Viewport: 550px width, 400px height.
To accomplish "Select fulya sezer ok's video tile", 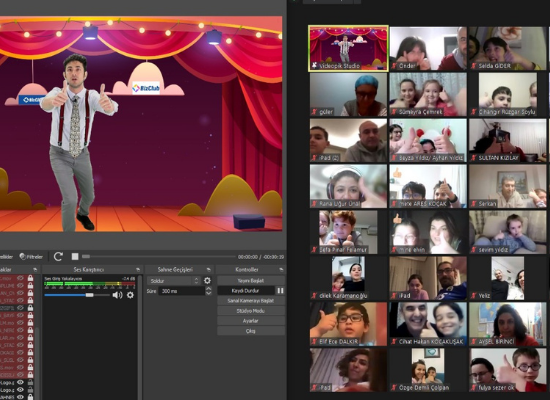I will pyautogui.click(x=507, y=370).
